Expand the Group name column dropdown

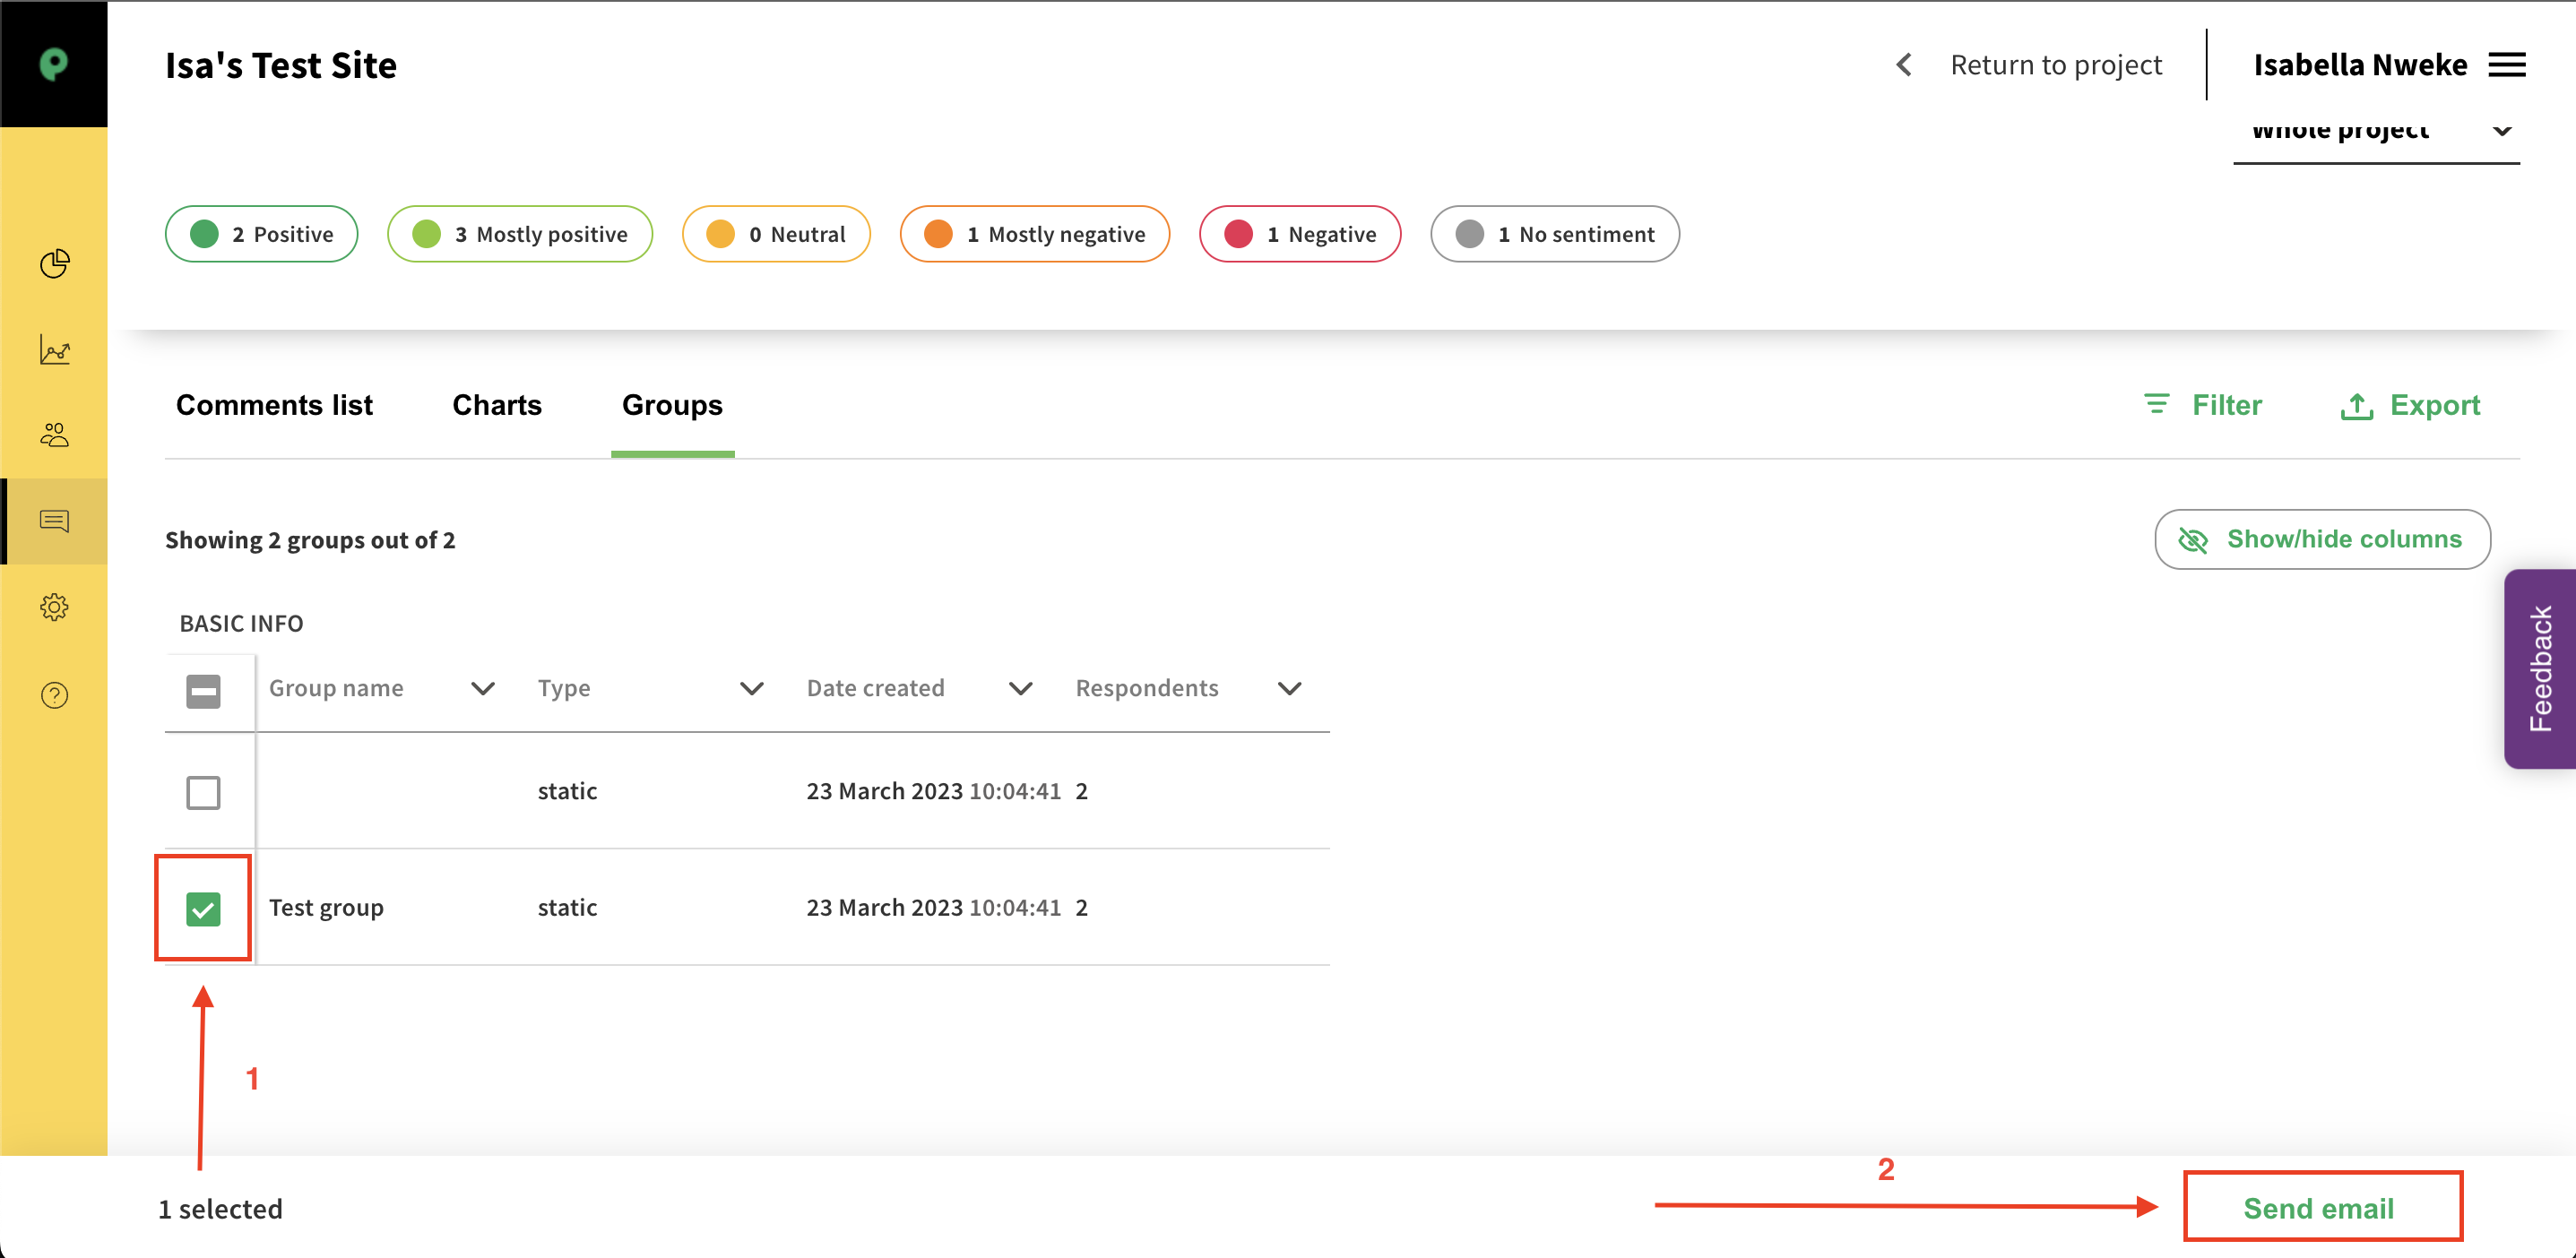pos(482,688)
